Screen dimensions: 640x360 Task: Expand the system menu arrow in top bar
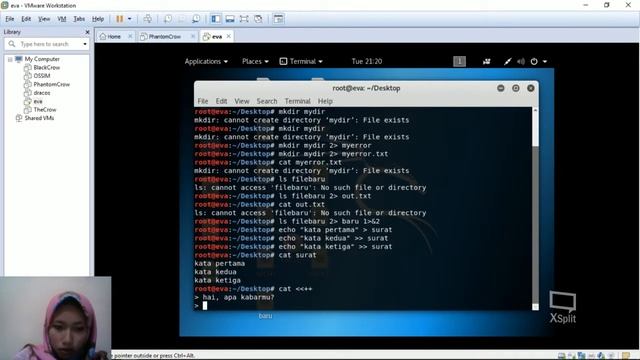point(544,62)
